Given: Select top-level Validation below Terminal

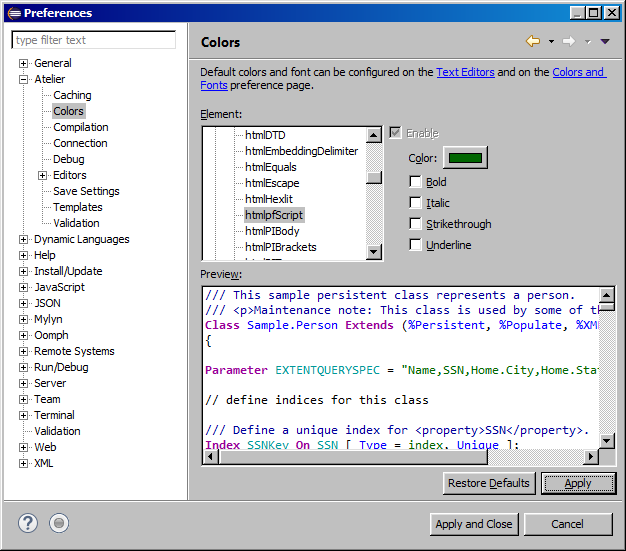Looking at the screenshot, I should [57, 431].
